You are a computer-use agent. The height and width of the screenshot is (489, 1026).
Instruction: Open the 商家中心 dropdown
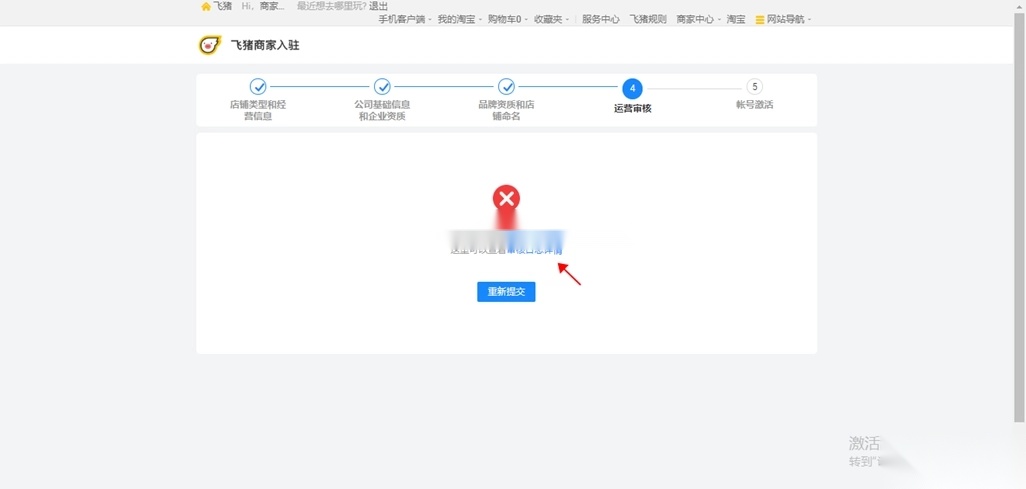tap(698, 20)
